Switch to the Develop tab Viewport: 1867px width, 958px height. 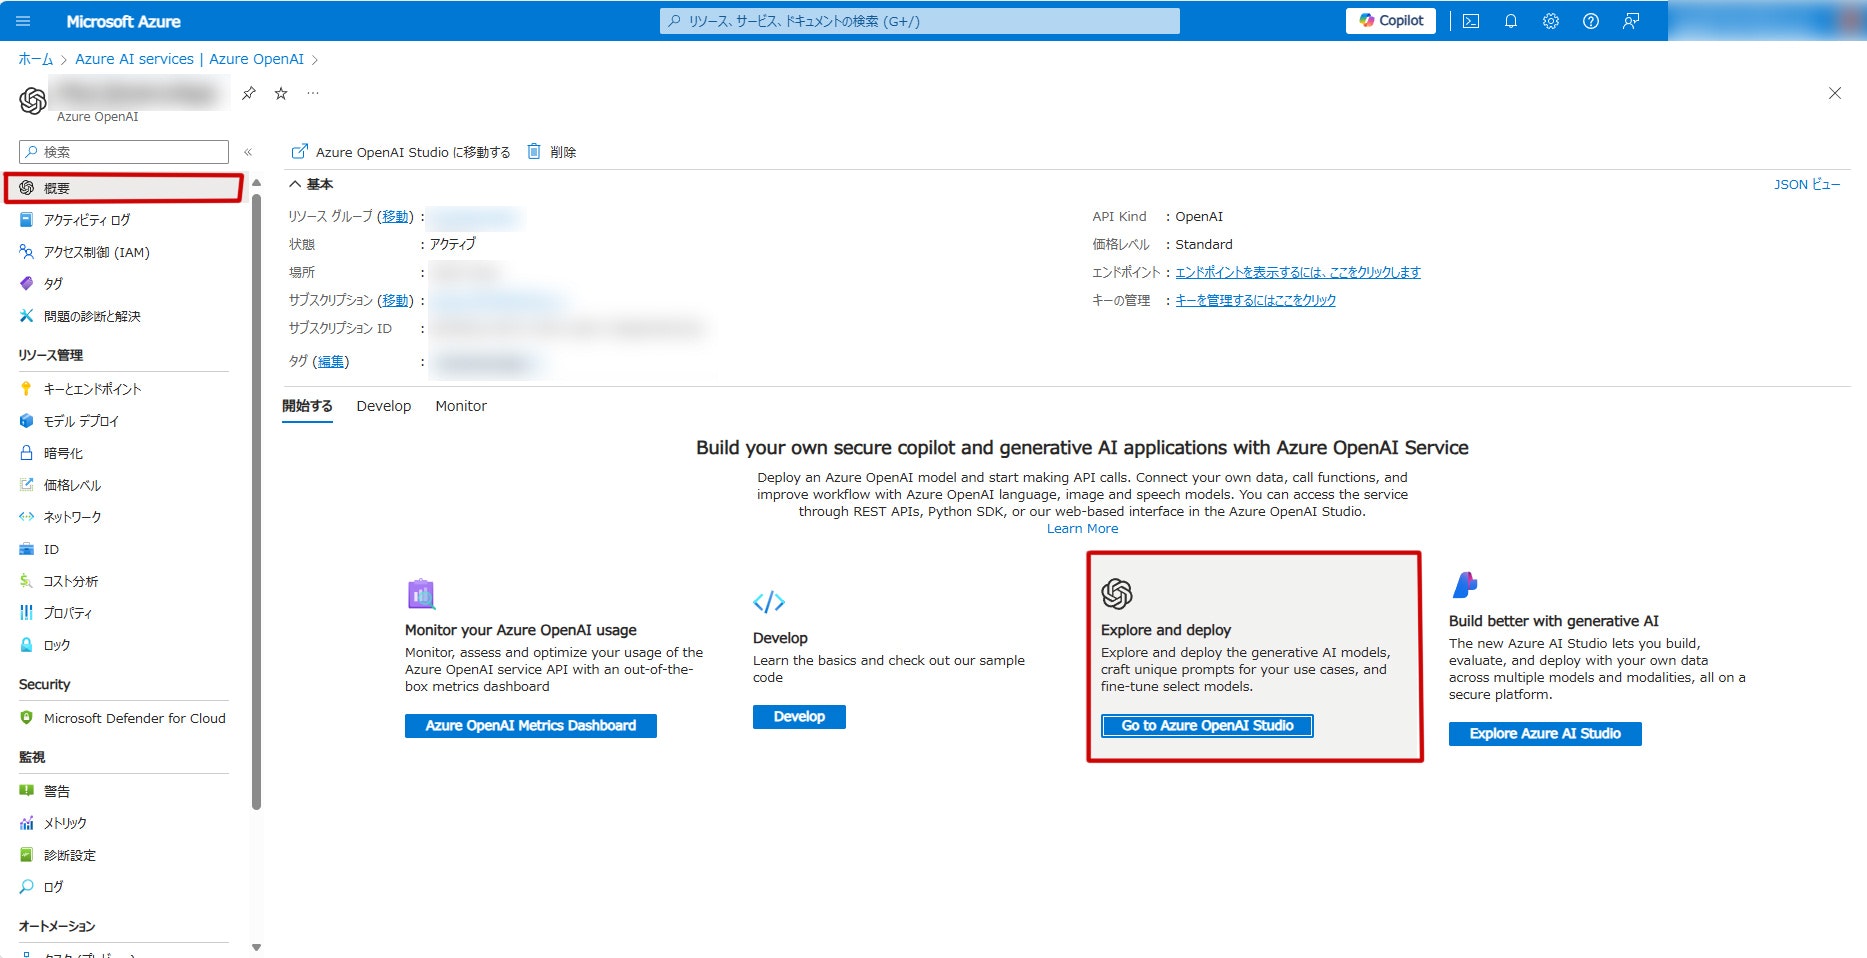(384, 406)
